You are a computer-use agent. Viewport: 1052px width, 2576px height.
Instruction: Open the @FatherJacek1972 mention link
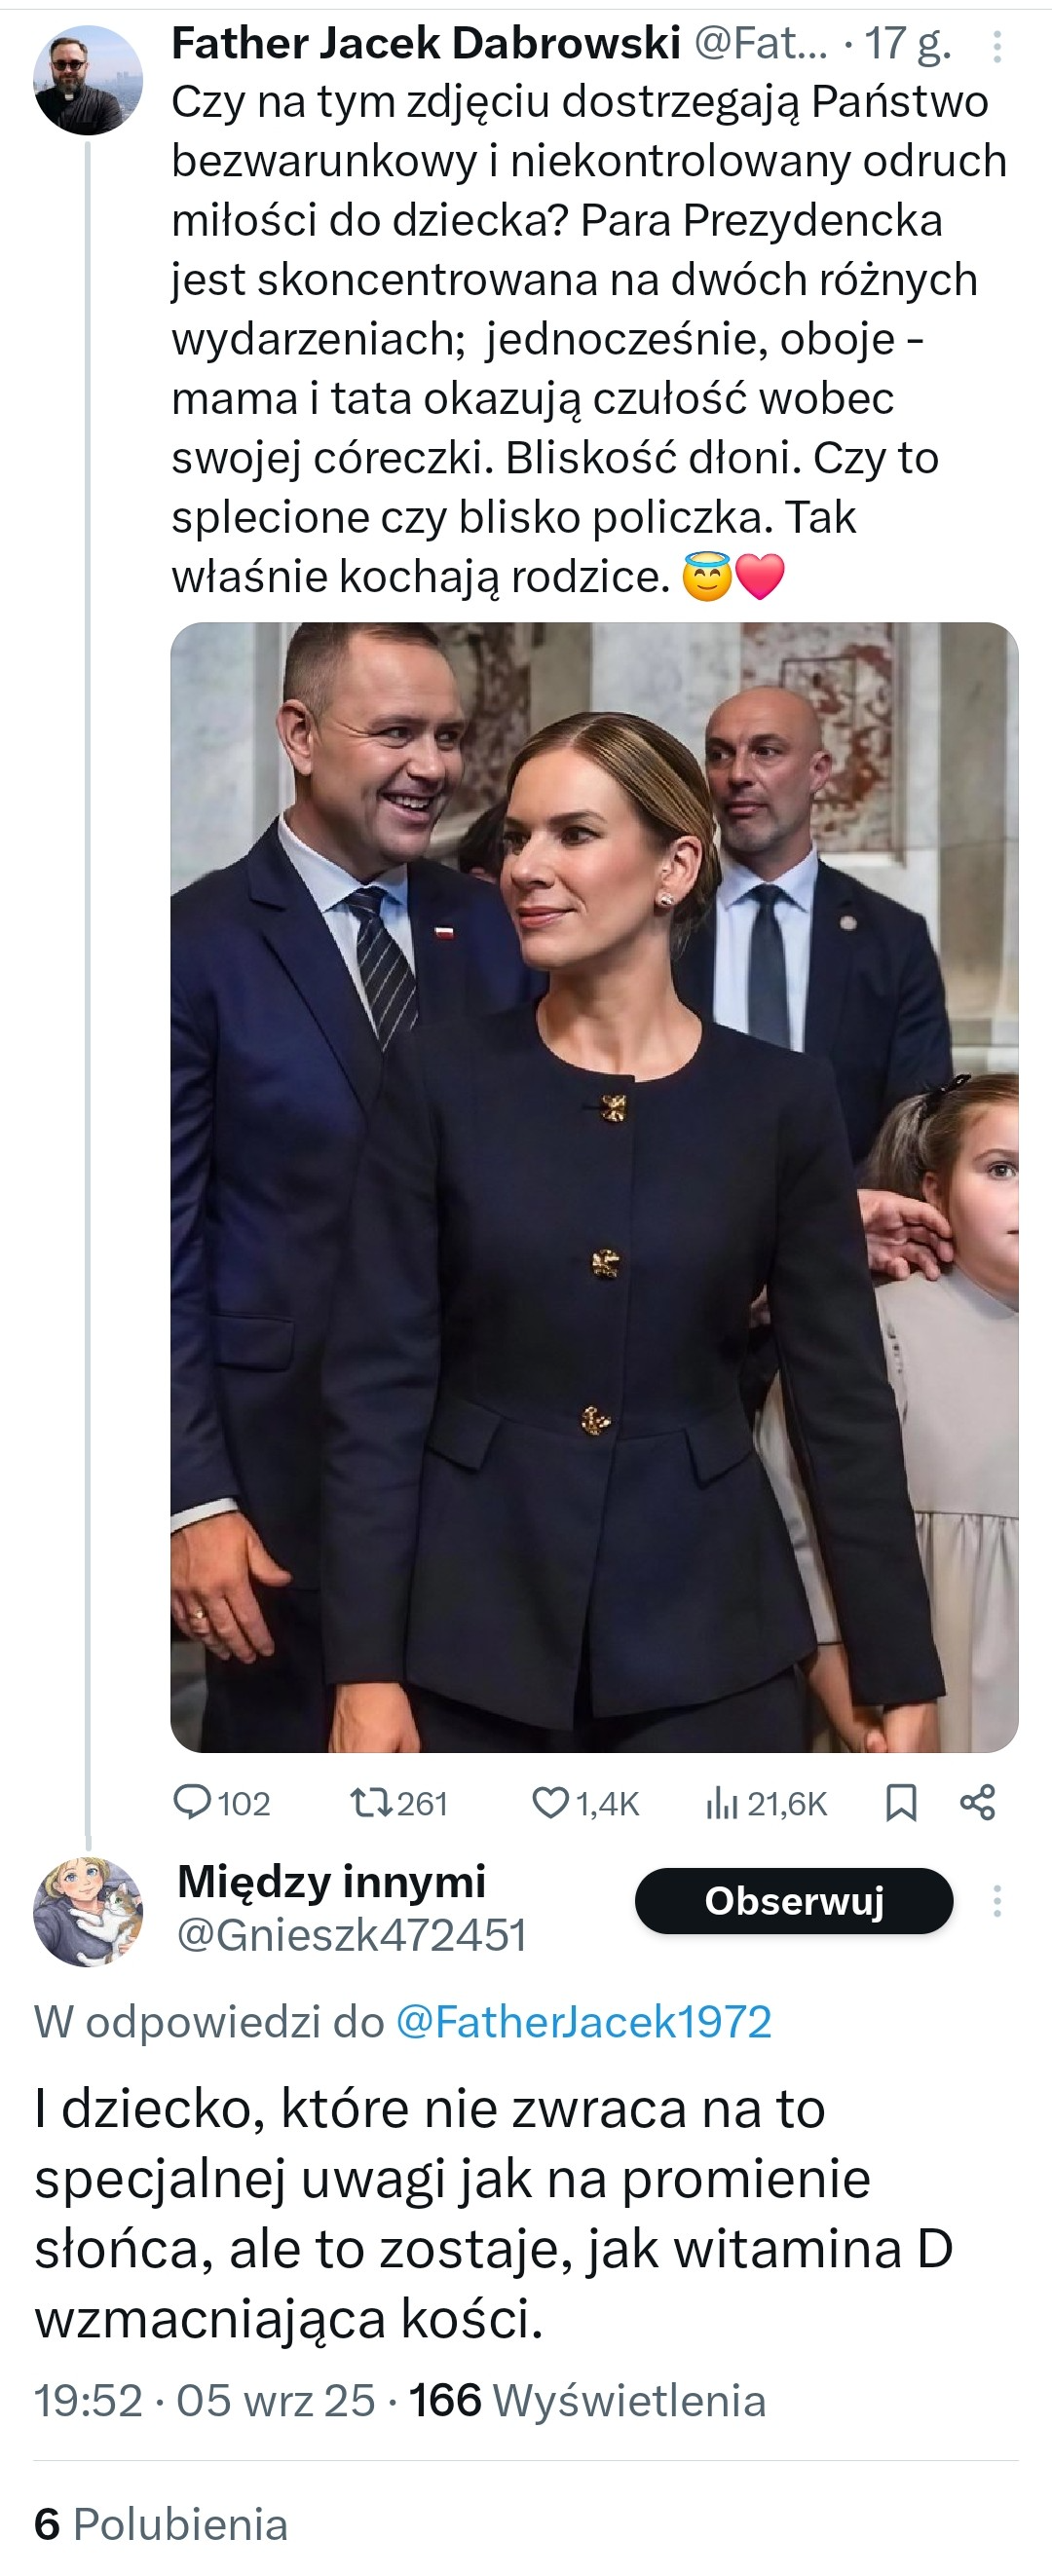click(584, 2021)
